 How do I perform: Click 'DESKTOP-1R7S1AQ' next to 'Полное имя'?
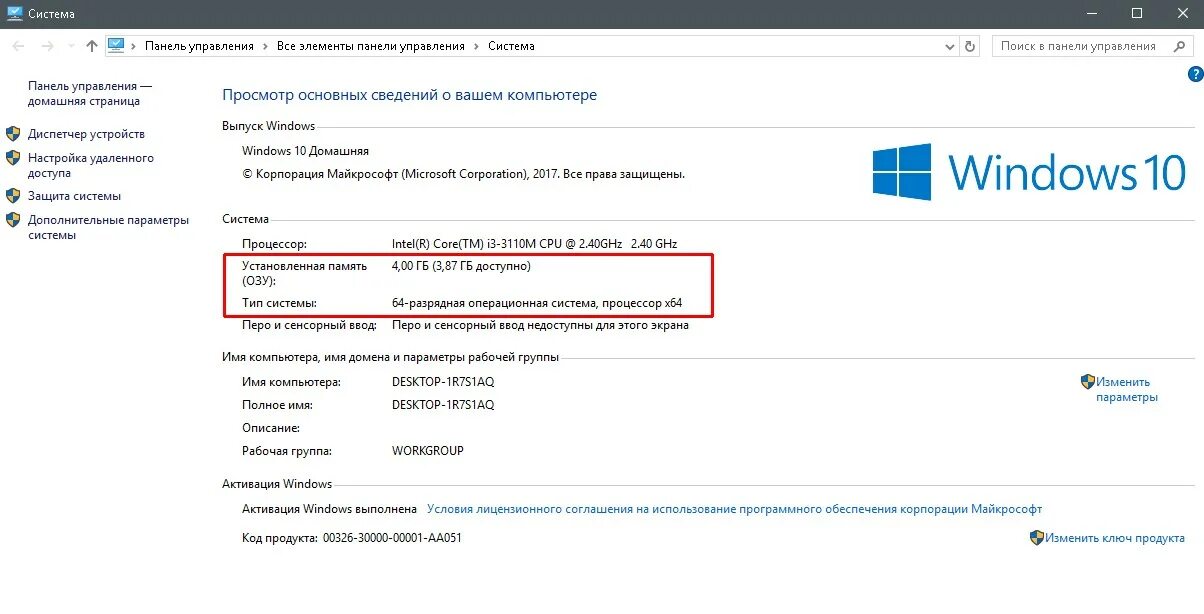[443, 405]
